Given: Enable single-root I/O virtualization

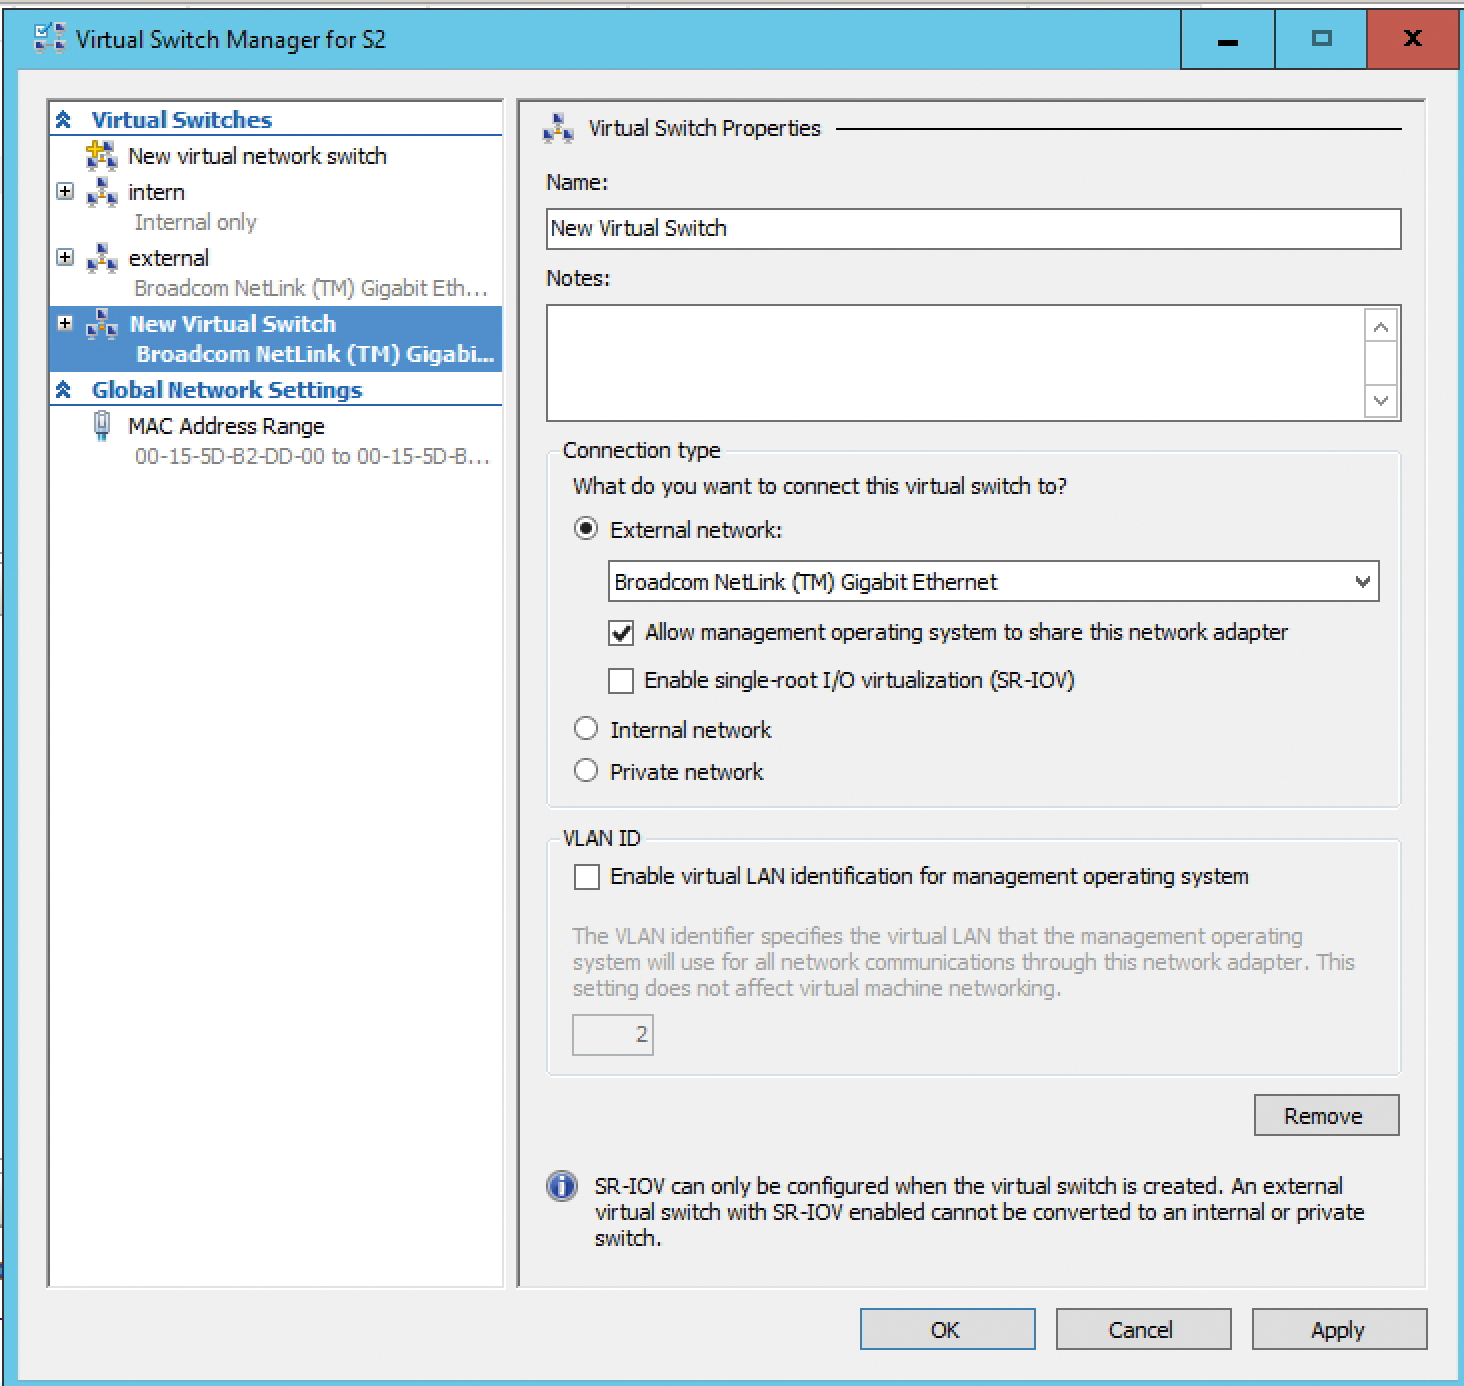Looking at the screenshot, I should (x=621, y=680).
